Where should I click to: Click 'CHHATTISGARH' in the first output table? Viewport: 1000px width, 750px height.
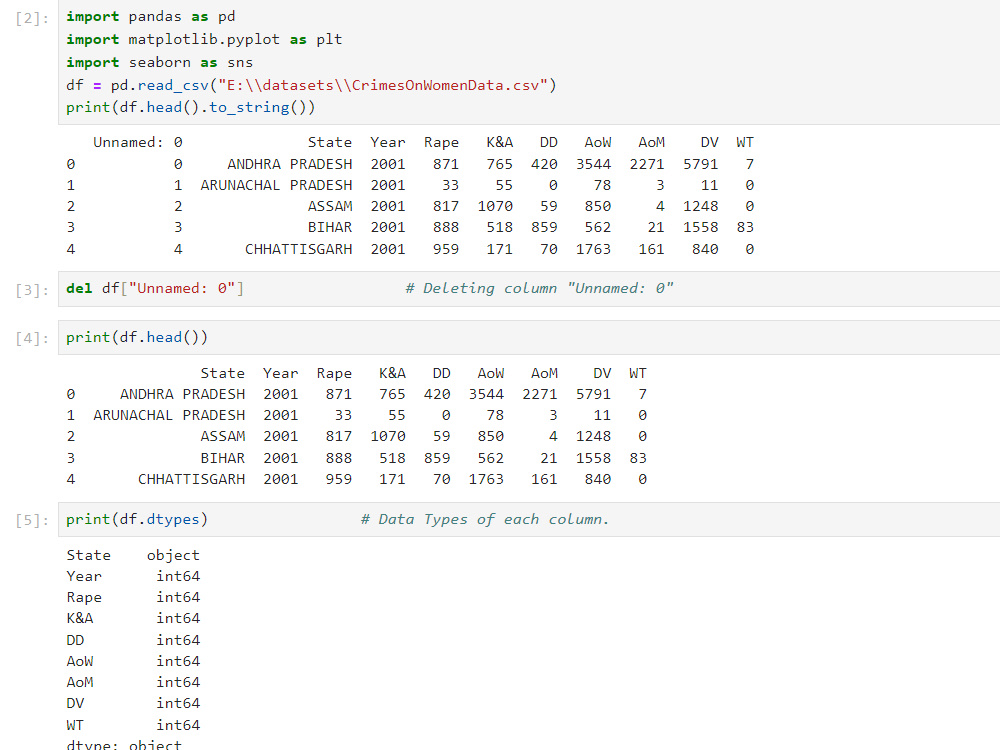click(298, 249)
